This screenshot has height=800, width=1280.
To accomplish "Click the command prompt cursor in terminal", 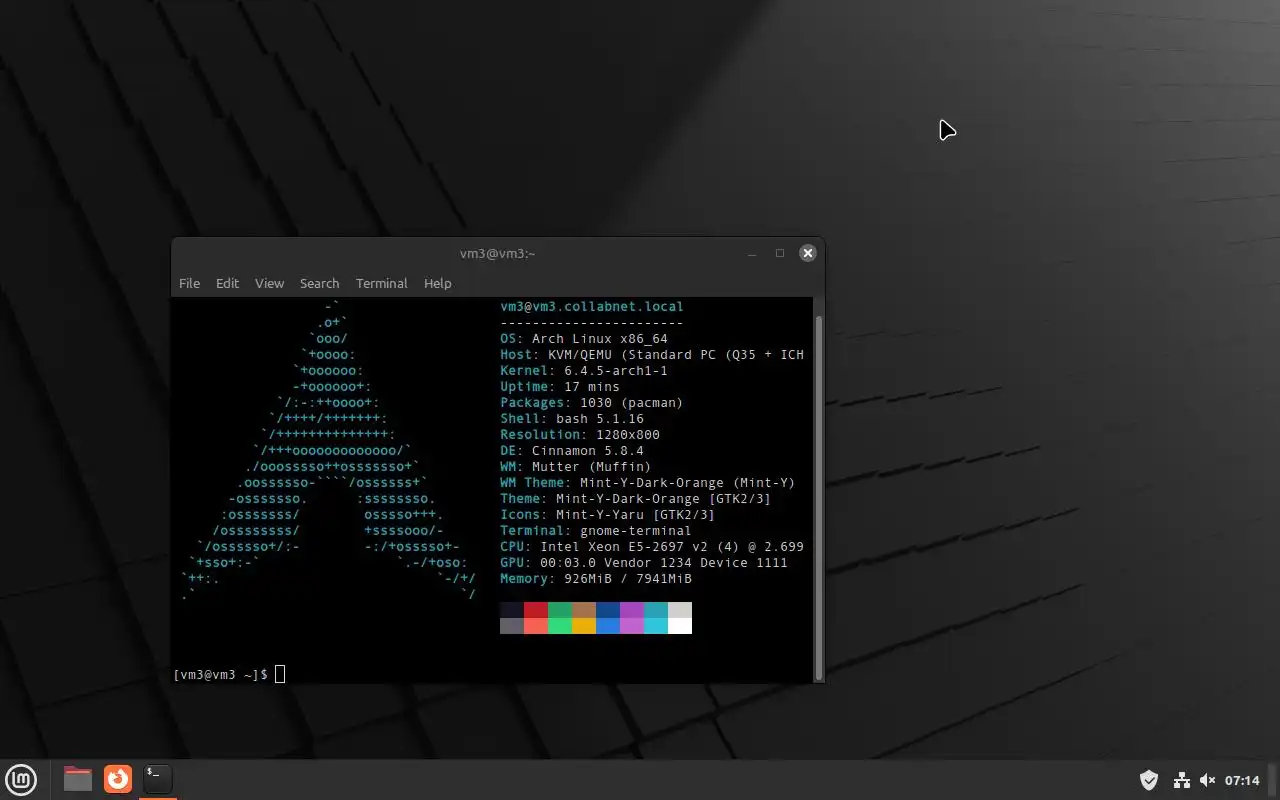I will 280,674.
